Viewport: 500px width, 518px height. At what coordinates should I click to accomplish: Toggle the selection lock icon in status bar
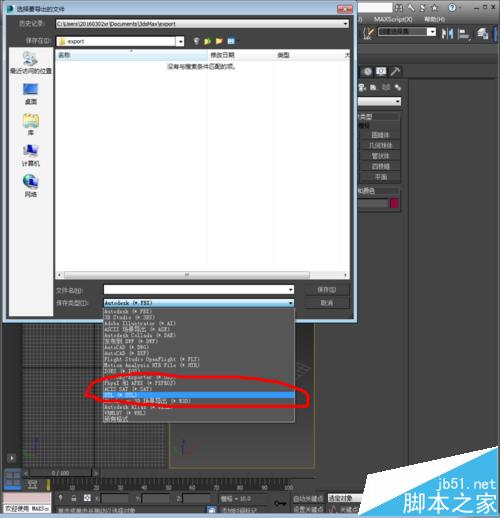[74, 498]
